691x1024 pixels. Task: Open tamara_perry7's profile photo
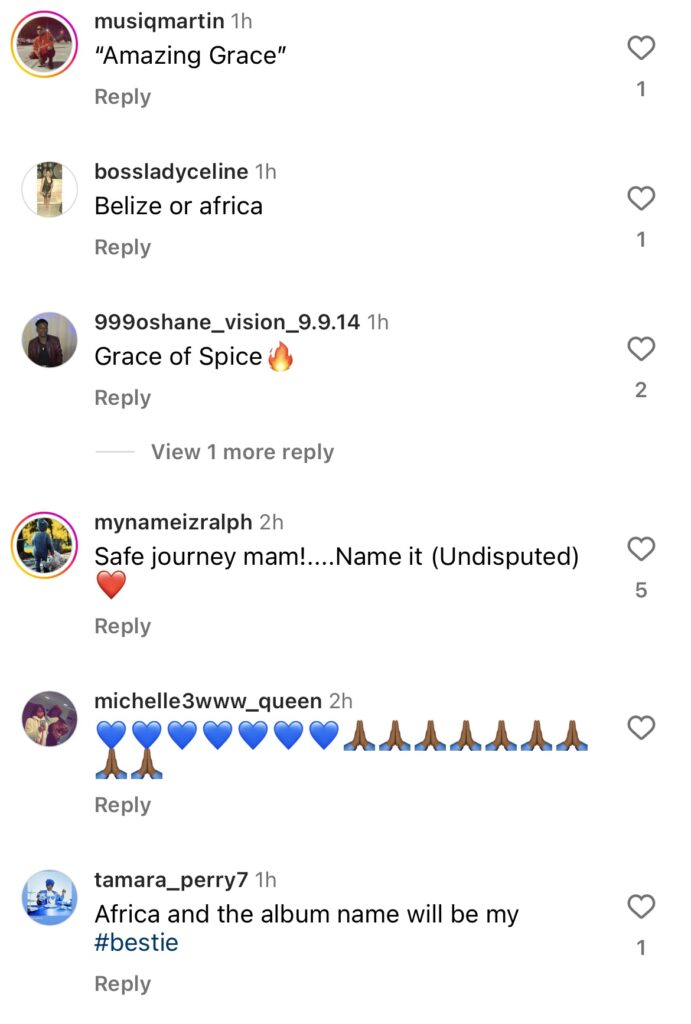tap(49, 897)
